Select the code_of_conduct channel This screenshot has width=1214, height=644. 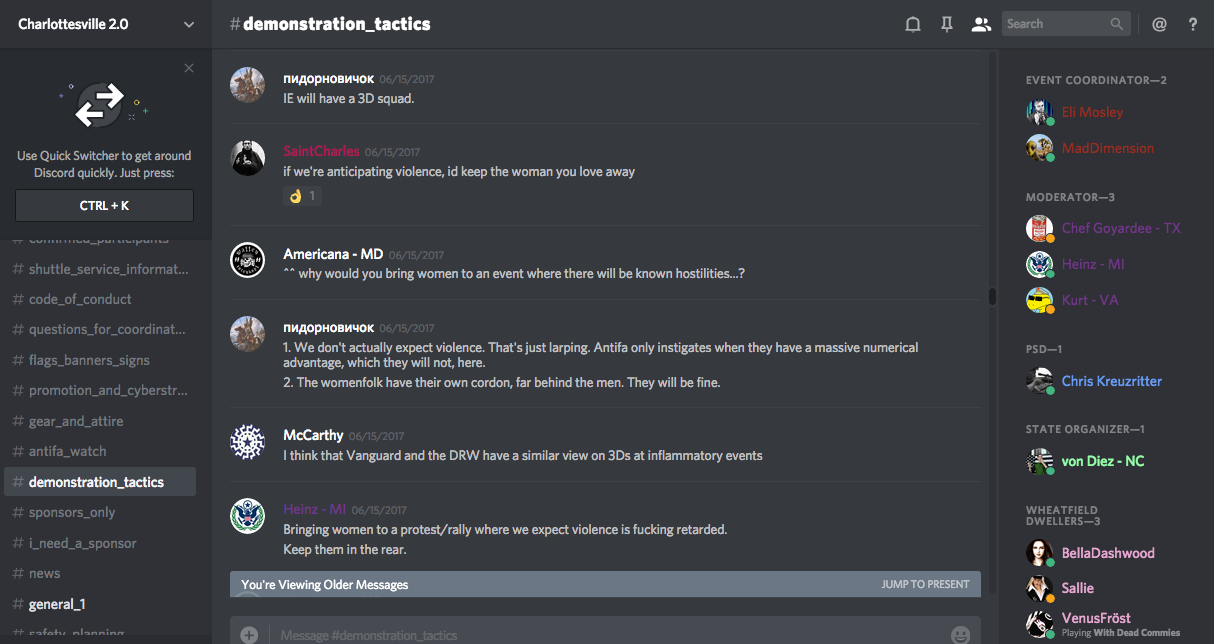80,299
